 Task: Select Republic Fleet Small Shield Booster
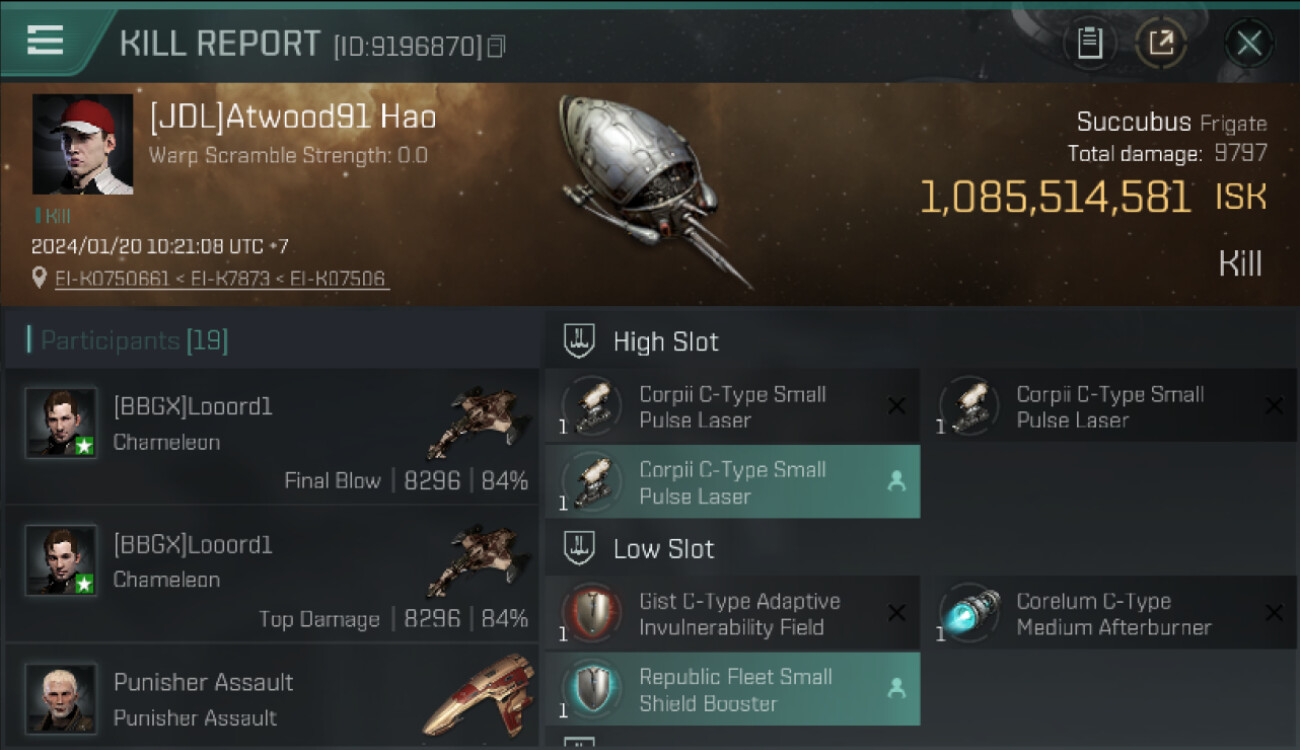click(x=732, y=689)
